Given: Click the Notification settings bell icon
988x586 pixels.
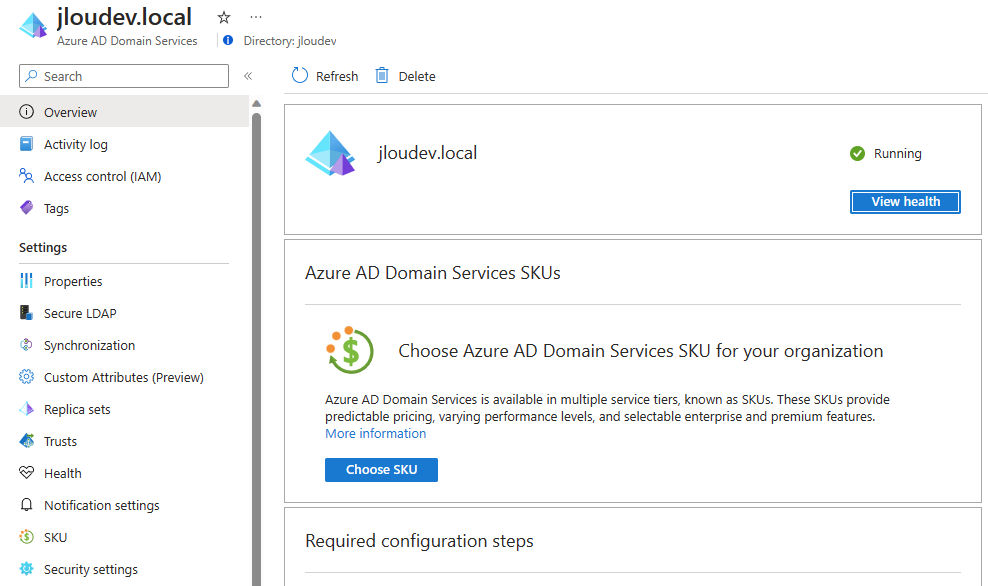Looking at the screenshot, I should (x=26, y=505).
